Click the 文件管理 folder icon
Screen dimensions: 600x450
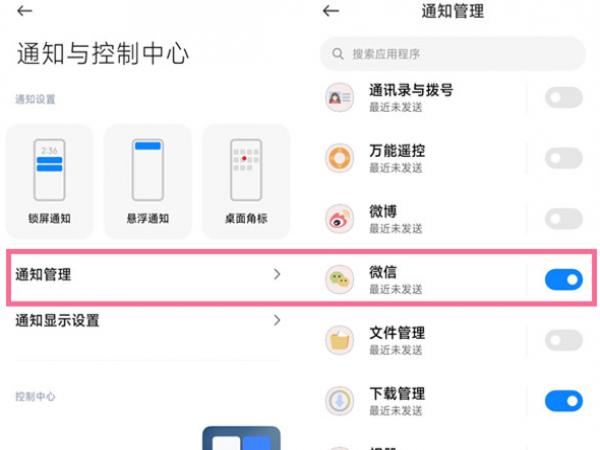(x=339, y=340)
